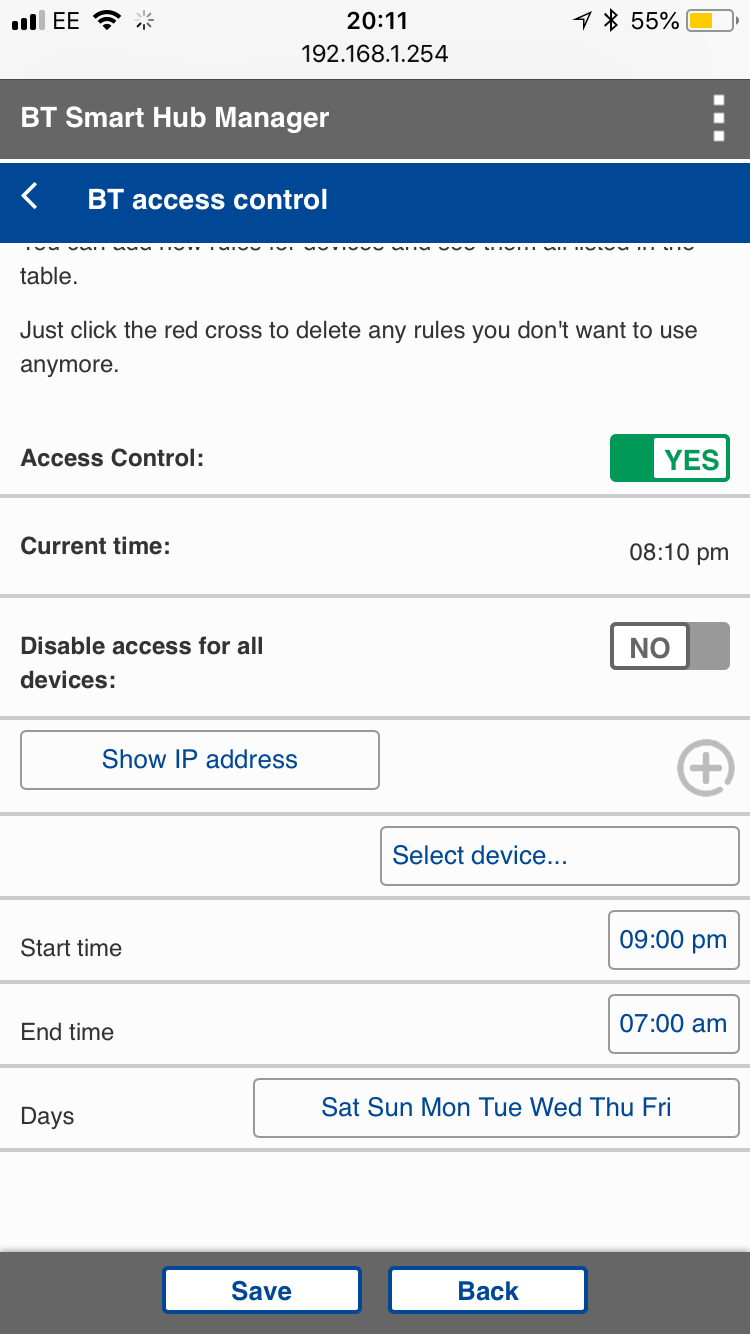Open the Select device dropdown
The image size is (750, 1334).
tap(559, 856)
